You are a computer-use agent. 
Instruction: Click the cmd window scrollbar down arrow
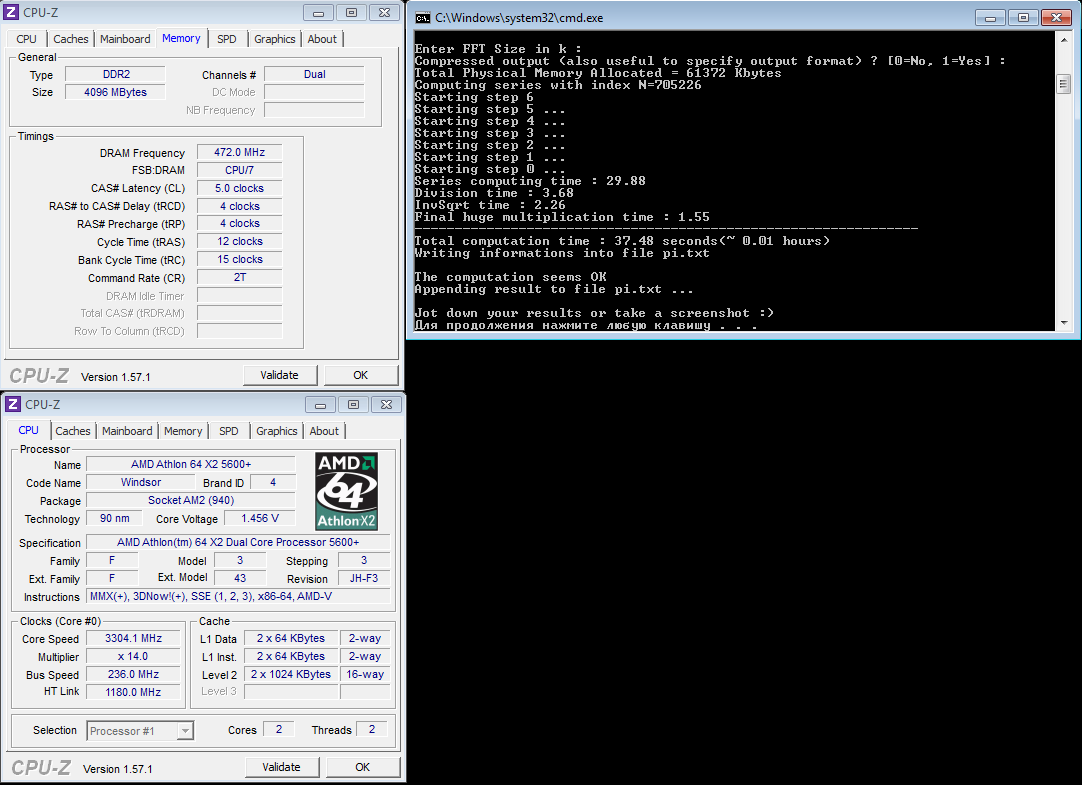1063,322
